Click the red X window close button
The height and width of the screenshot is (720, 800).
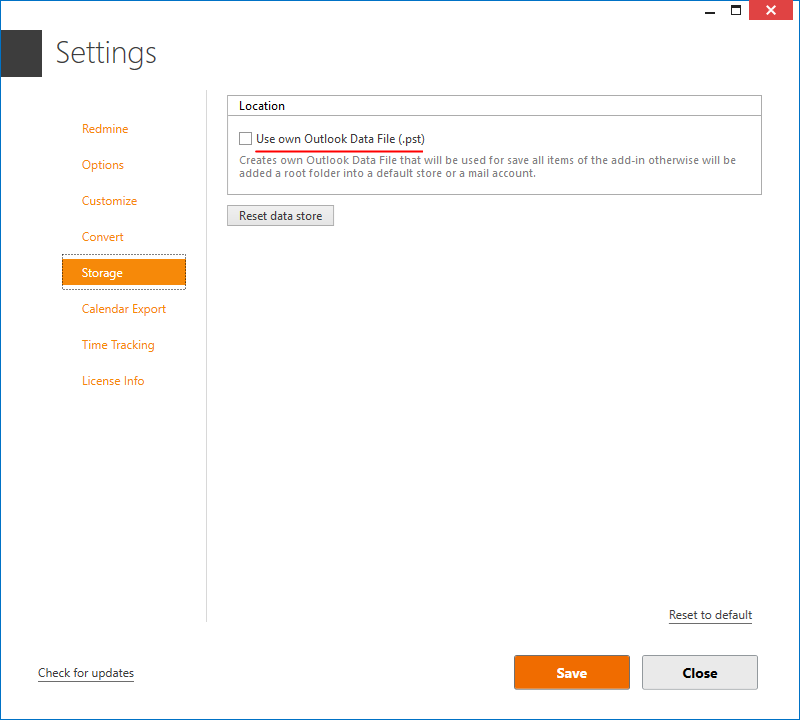tap(771, 10)
